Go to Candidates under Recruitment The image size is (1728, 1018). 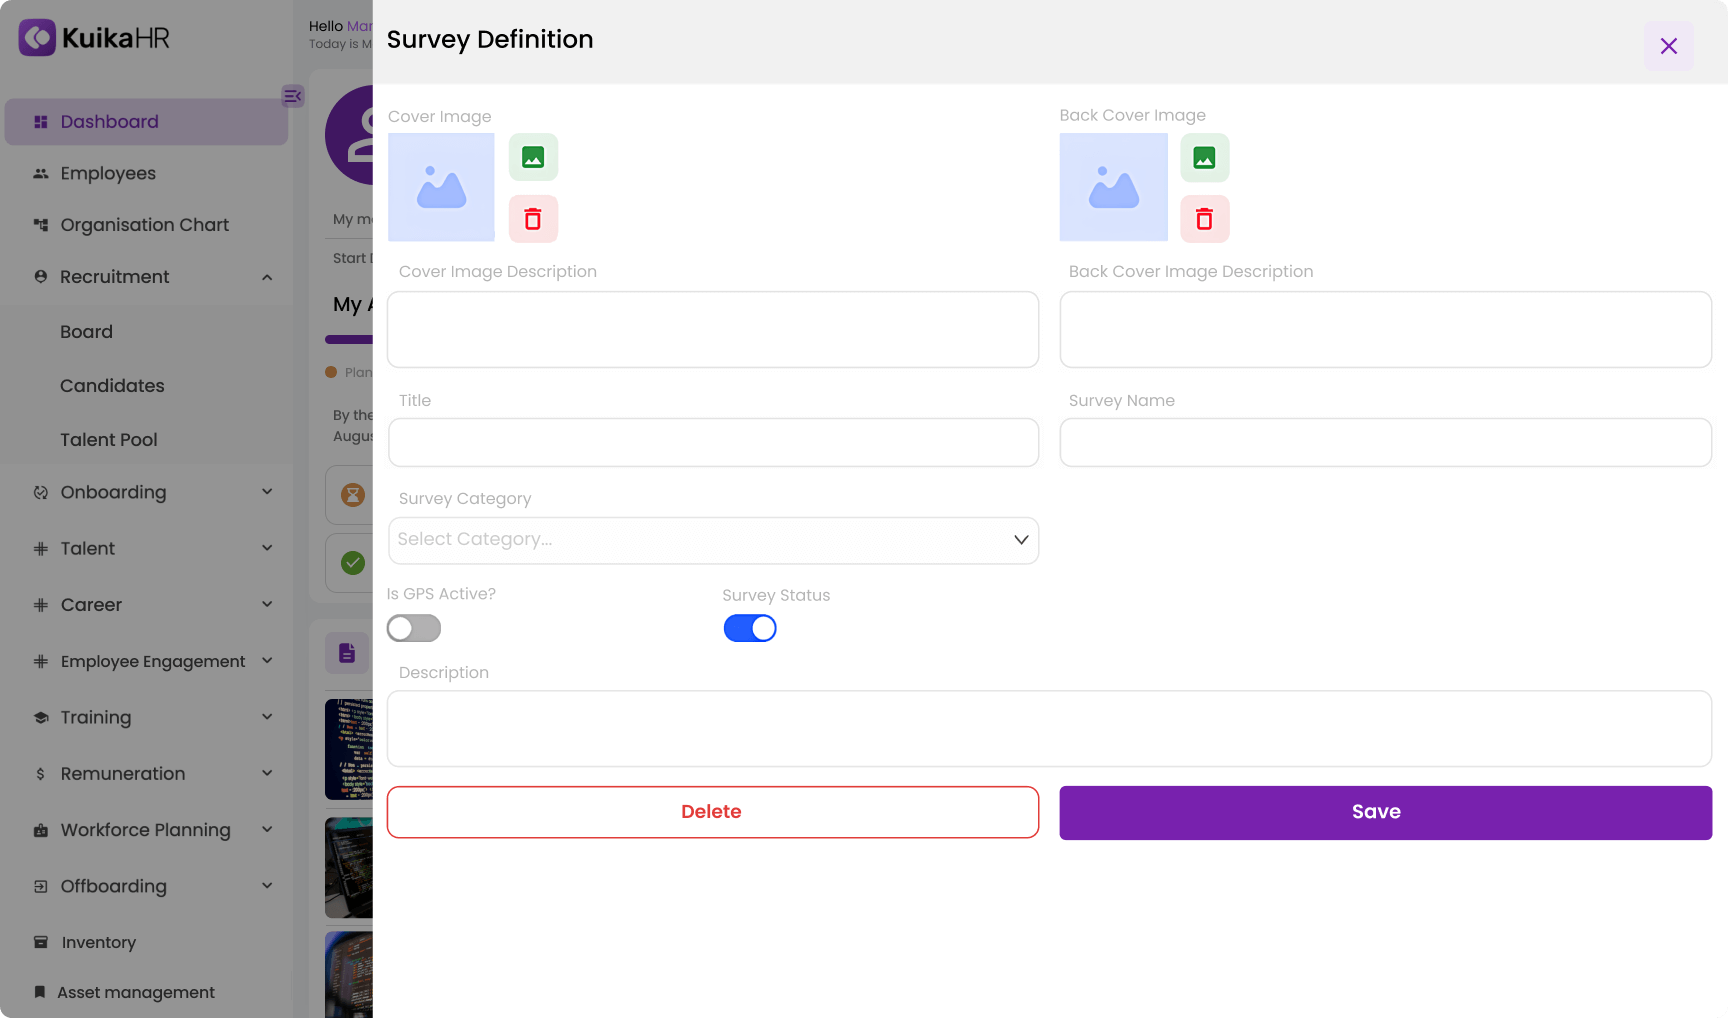(x=112, y=385)
